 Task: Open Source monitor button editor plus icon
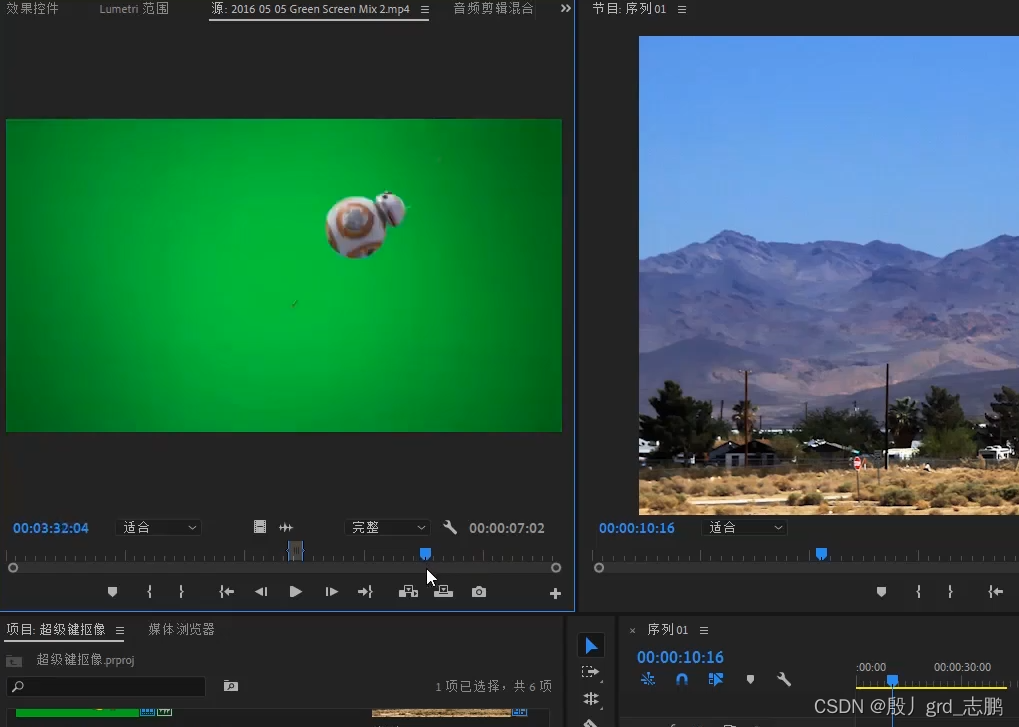point(555,593)
